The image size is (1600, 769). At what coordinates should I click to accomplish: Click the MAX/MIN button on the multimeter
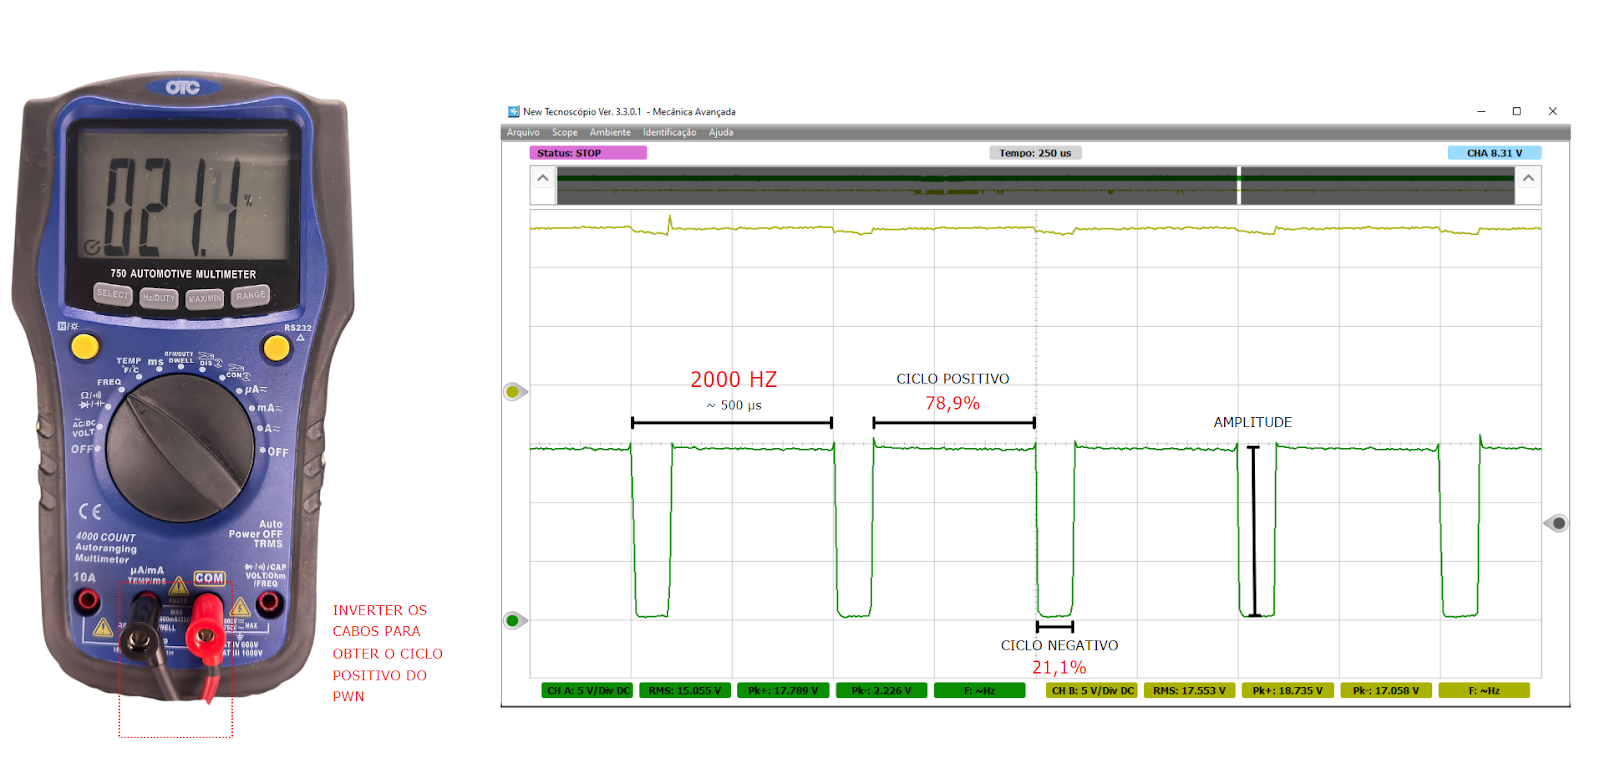tap(205, 298)
